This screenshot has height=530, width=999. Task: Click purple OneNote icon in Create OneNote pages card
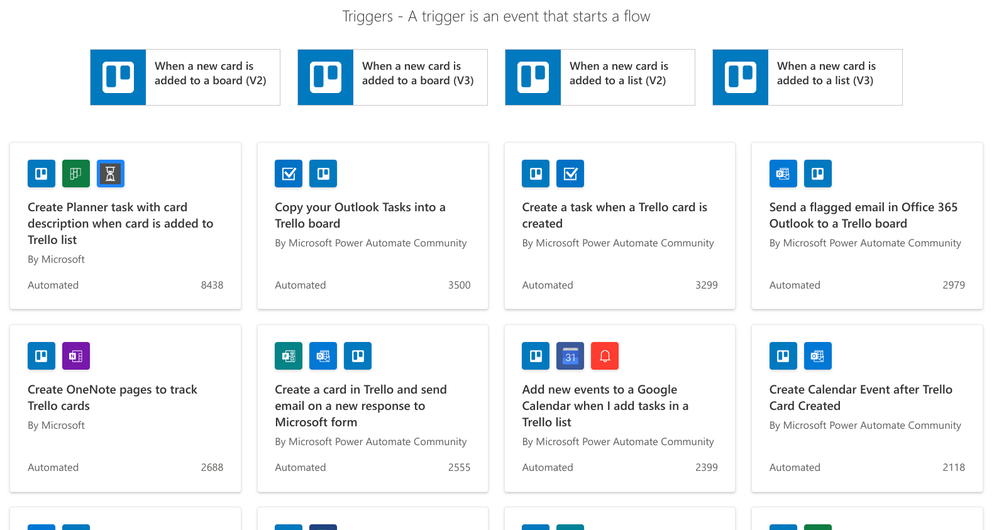[76, 355]
